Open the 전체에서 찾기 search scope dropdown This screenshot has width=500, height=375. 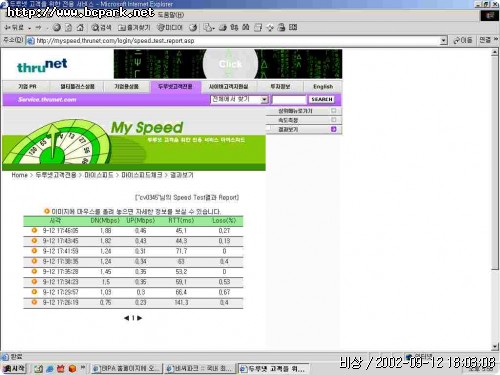264,99
